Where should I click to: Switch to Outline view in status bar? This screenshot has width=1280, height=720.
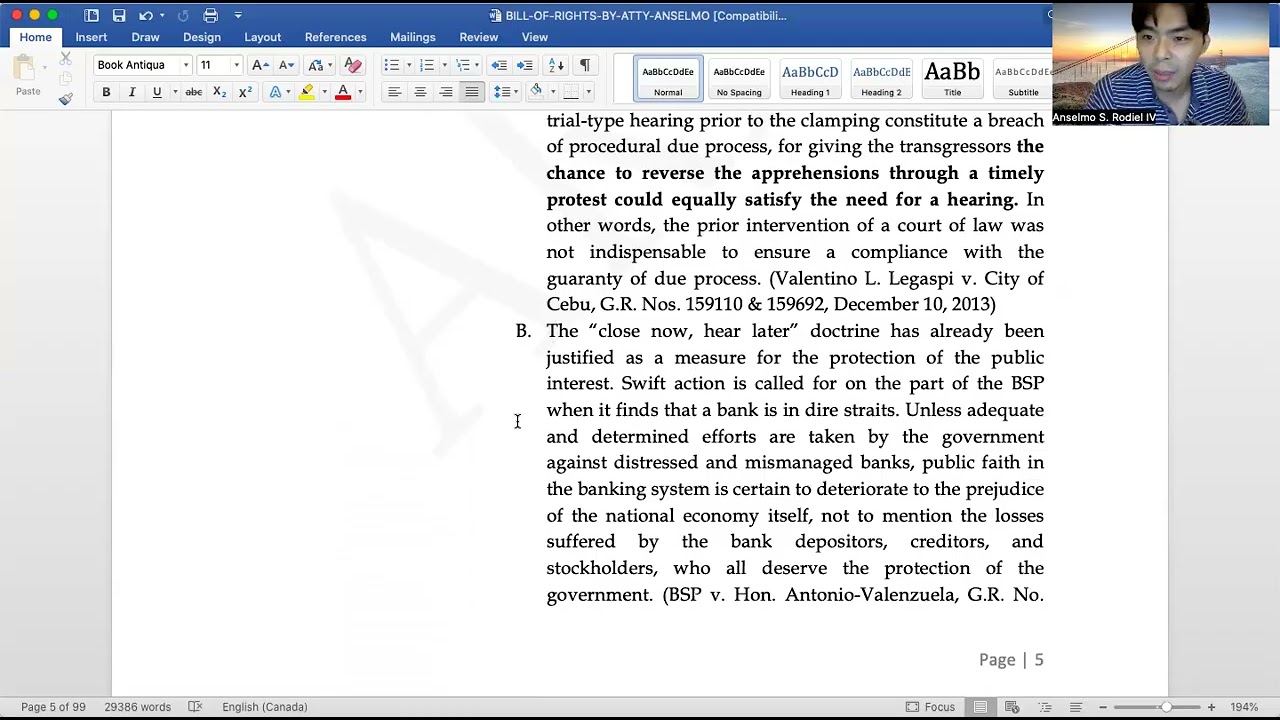(1045, 707)
